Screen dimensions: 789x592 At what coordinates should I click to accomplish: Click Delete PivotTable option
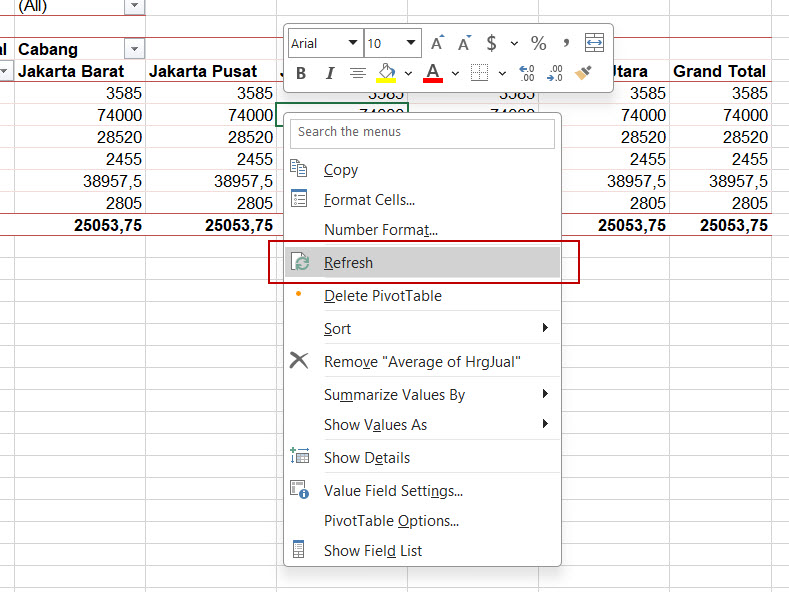click(x=382, y=296)
